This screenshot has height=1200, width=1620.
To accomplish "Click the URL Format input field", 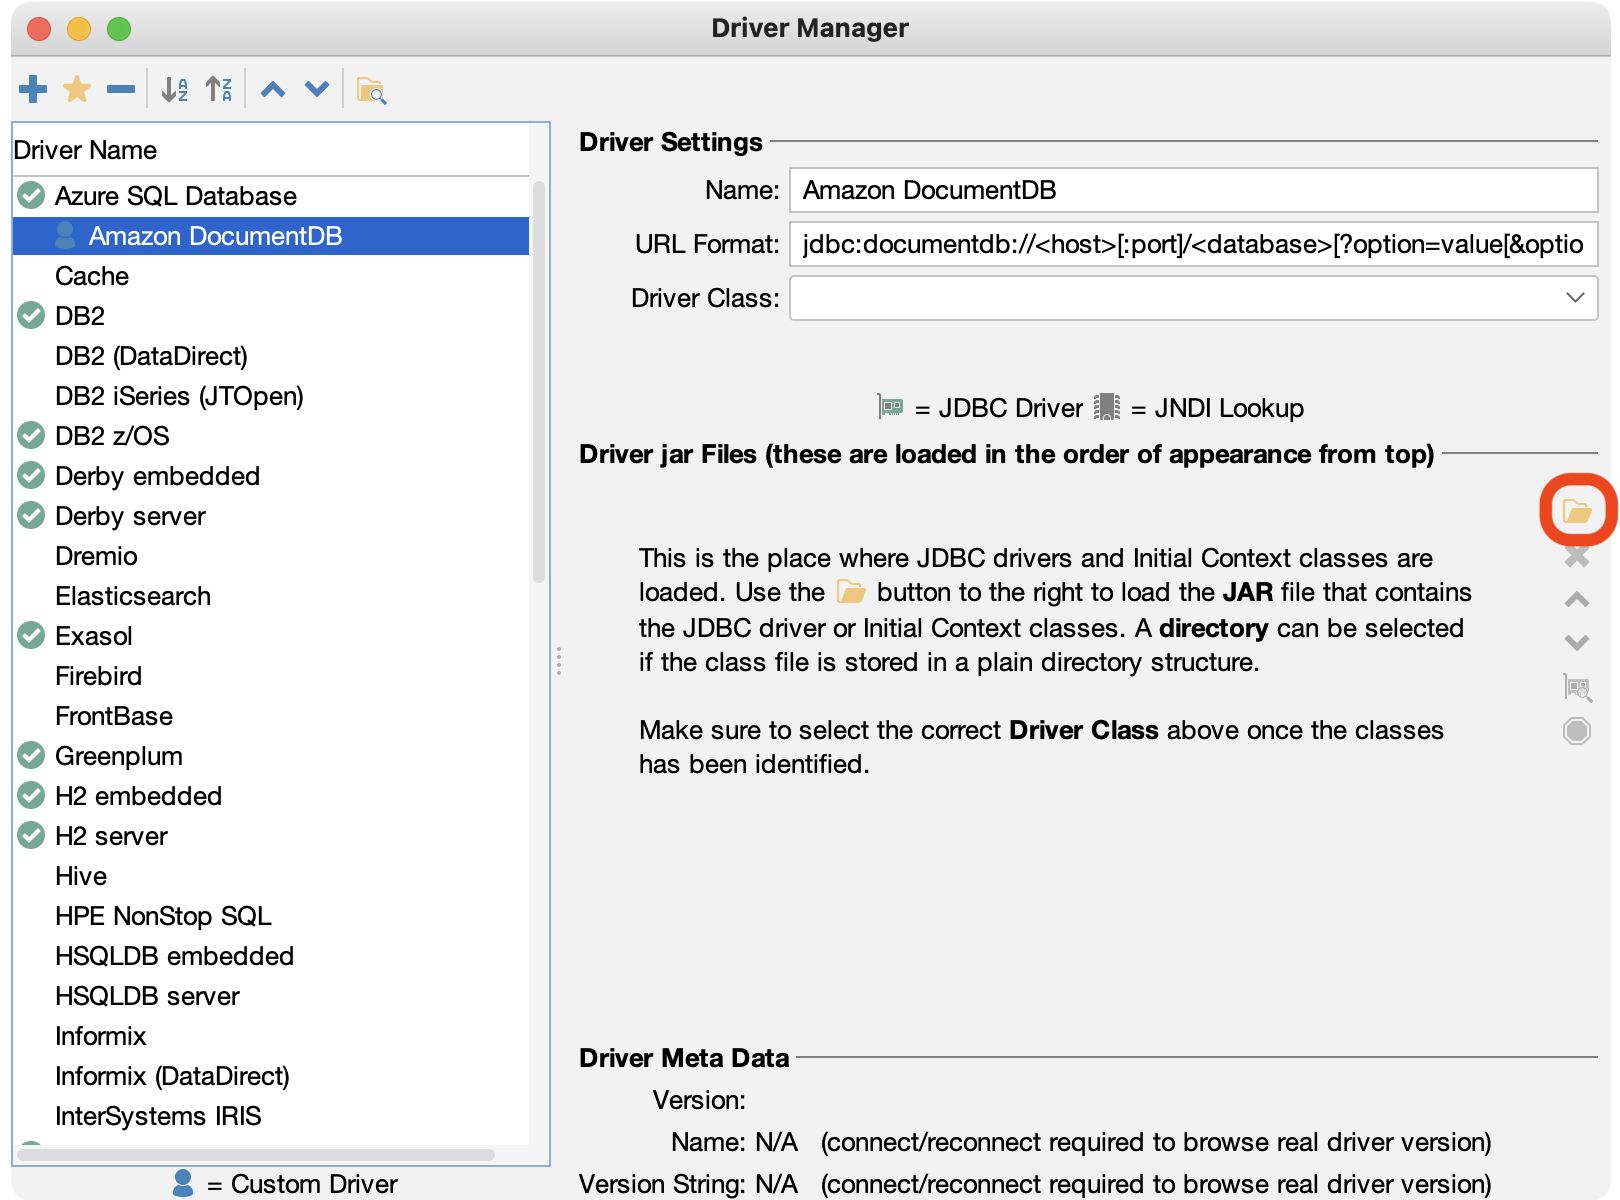I will 1193,244.
